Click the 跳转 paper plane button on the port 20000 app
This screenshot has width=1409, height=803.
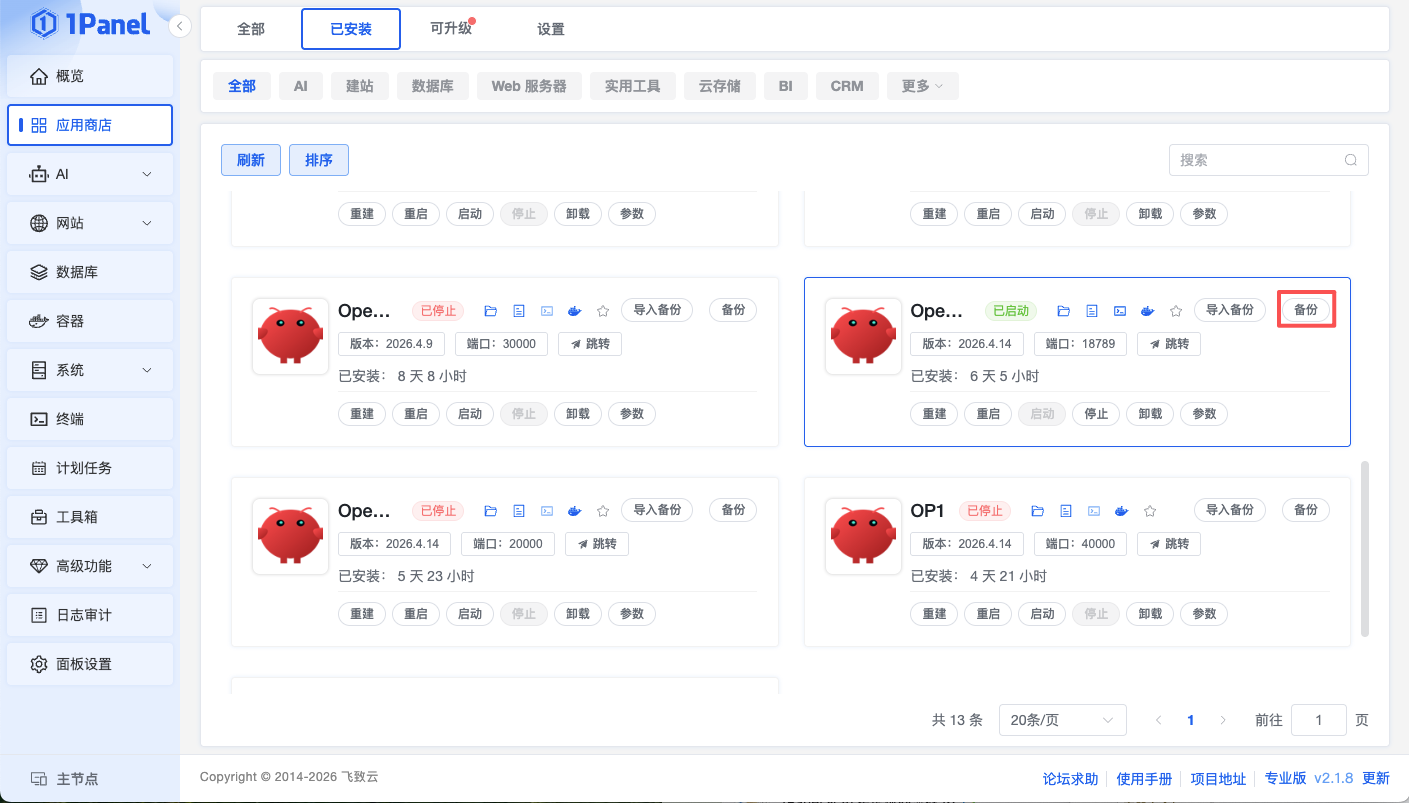point(597,544)
